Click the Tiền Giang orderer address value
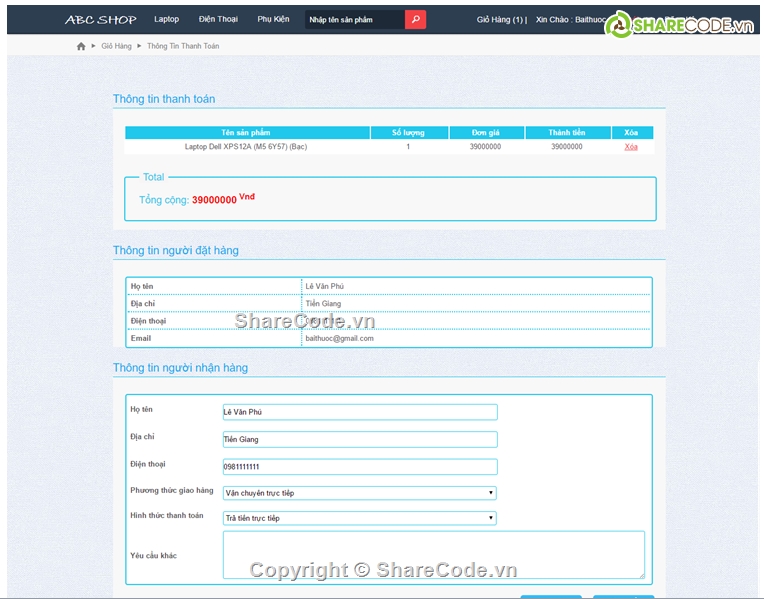 [323, 304]
